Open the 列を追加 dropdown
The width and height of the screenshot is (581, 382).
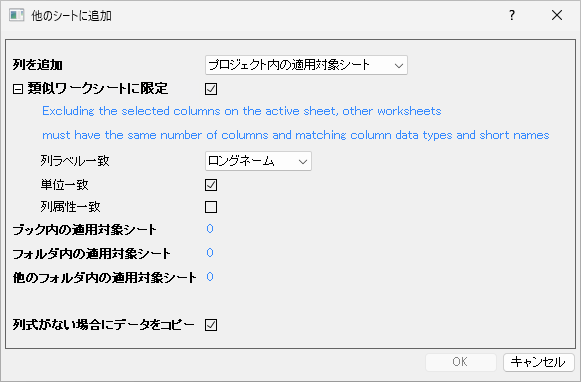coord(306,65)
